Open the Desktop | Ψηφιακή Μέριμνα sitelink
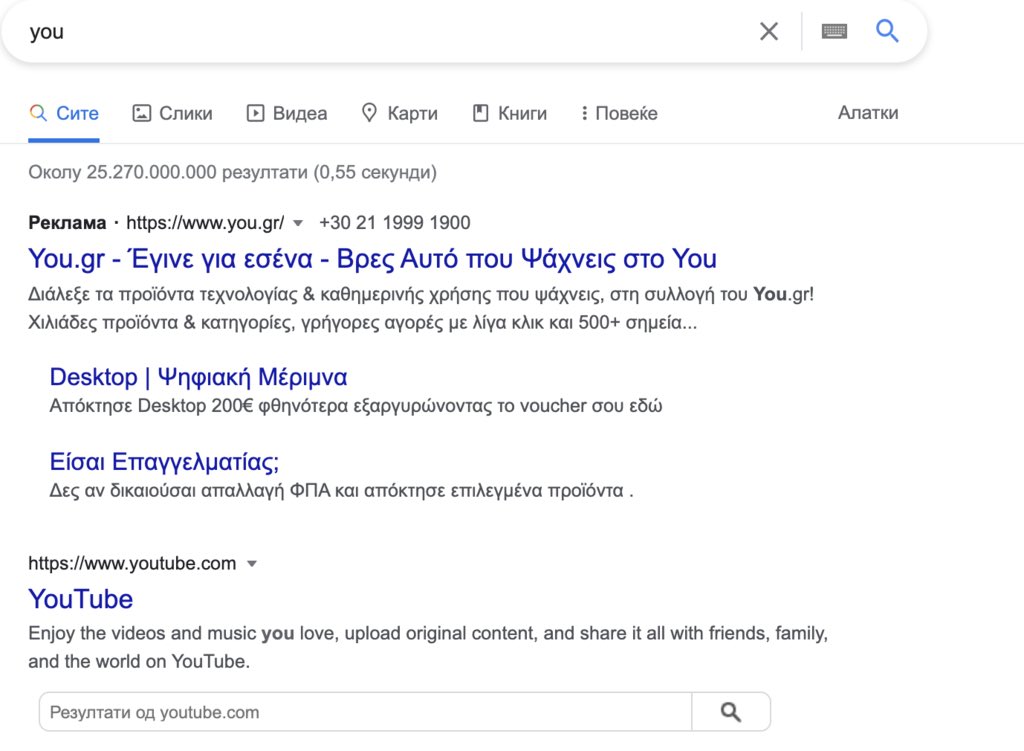Image resolution: width=1024 pixels, height=751 pixels. (199, 377)
